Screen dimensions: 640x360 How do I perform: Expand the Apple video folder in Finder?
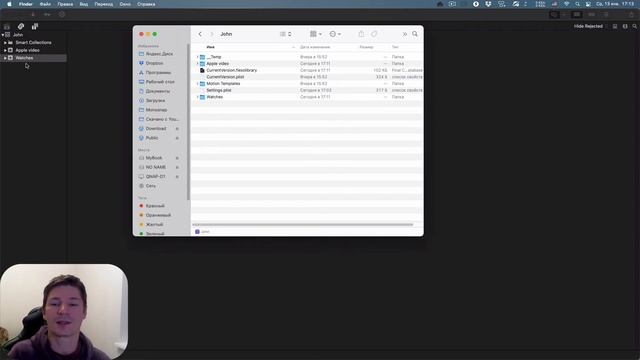(x=198, y=64)
